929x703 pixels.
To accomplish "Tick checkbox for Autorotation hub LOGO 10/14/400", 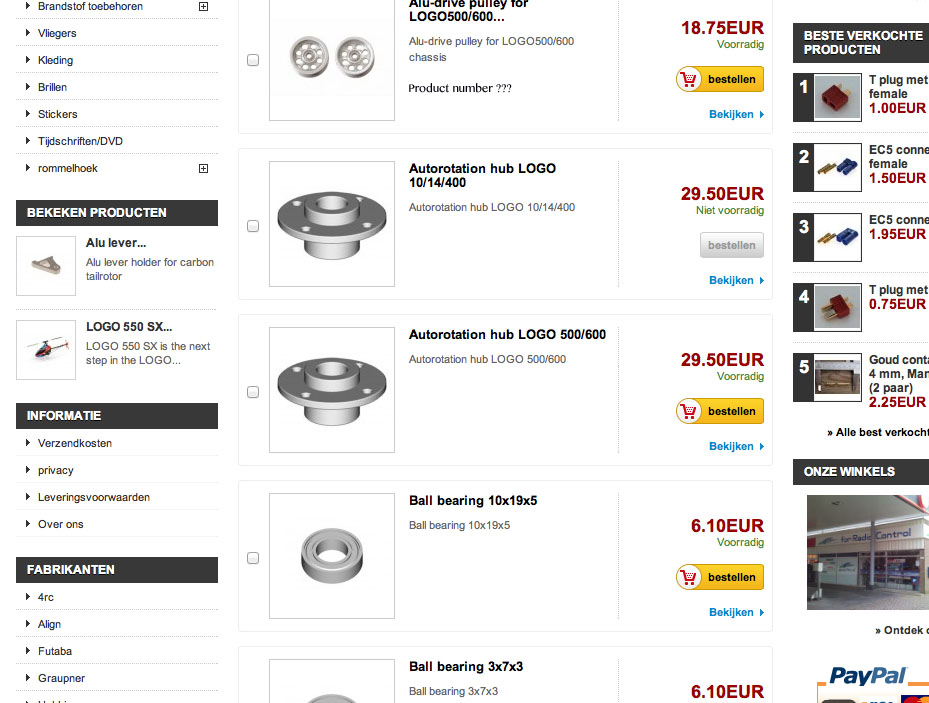I will [253, 225].
